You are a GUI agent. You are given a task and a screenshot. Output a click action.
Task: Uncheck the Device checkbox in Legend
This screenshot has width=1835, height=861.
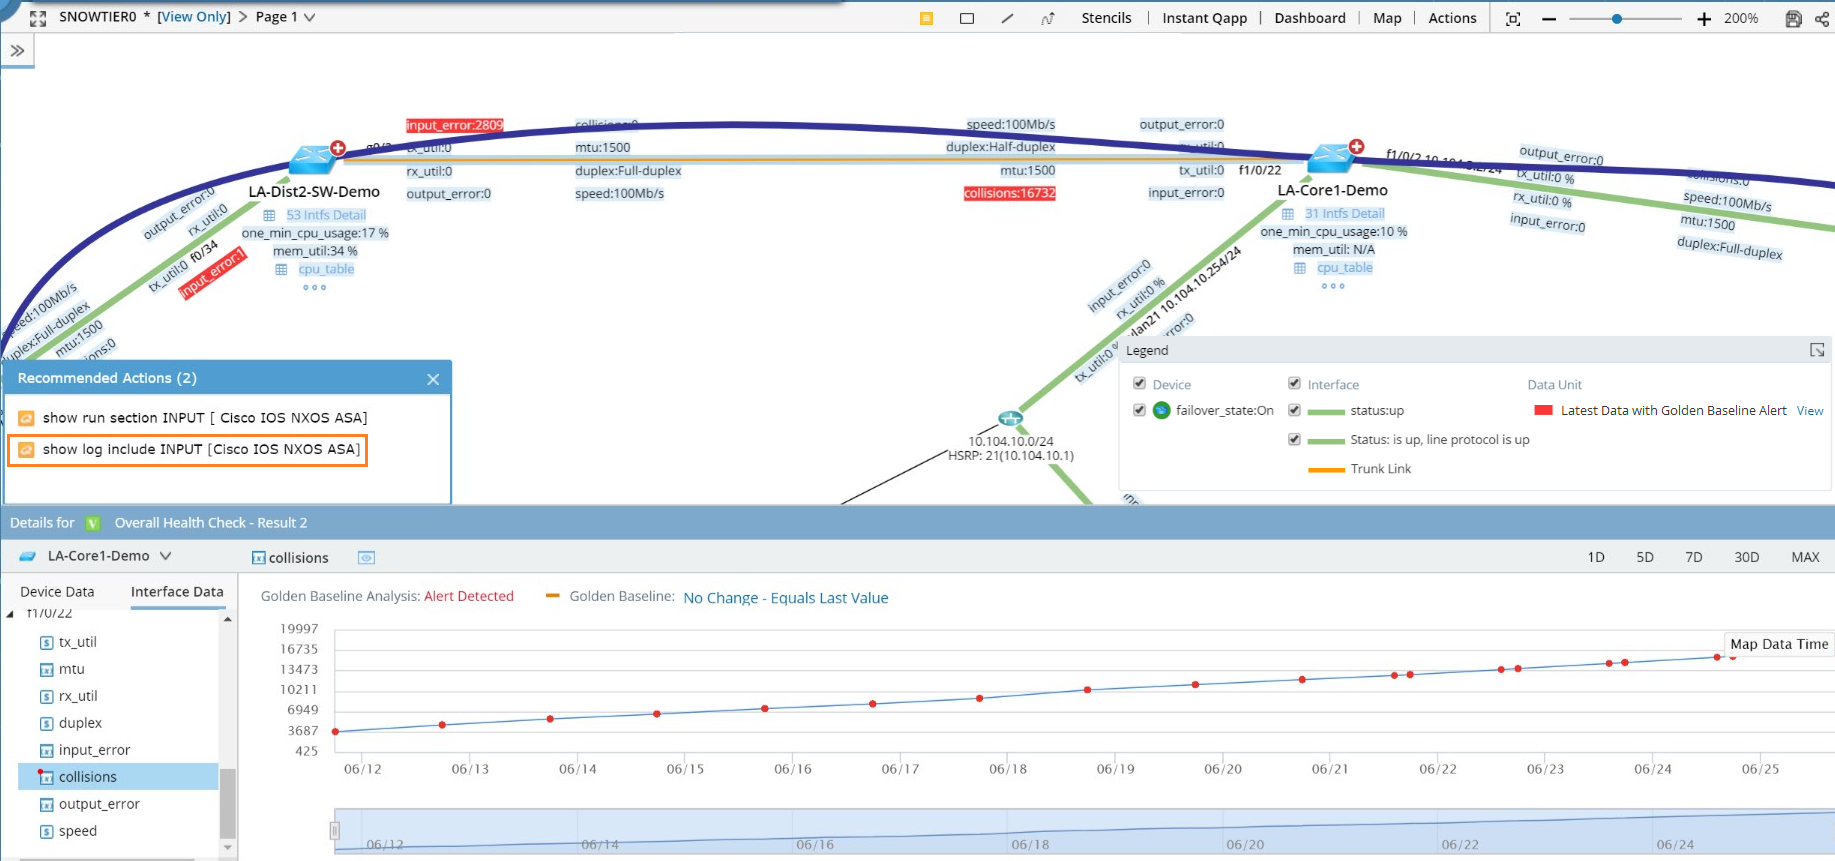tap(1139, 384)
